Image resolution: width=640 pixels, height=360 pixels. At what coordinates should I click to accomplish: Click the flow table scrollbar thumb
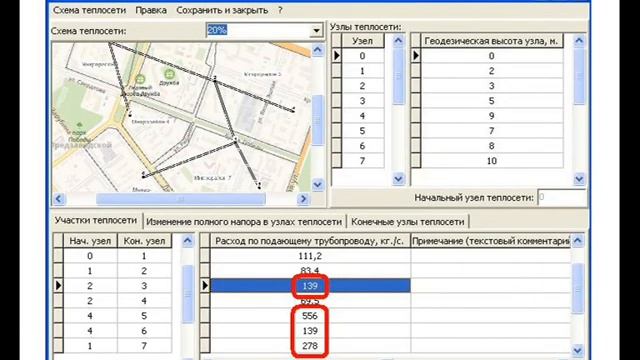coord(577,289)
